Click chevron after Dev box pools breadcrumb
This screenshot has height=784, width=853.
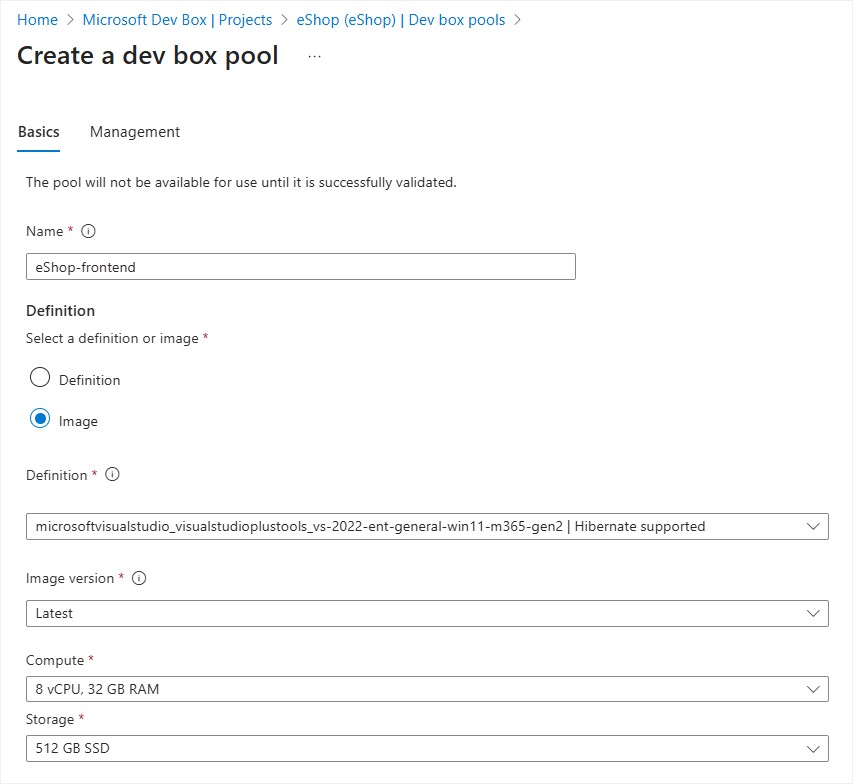(517, 20)
